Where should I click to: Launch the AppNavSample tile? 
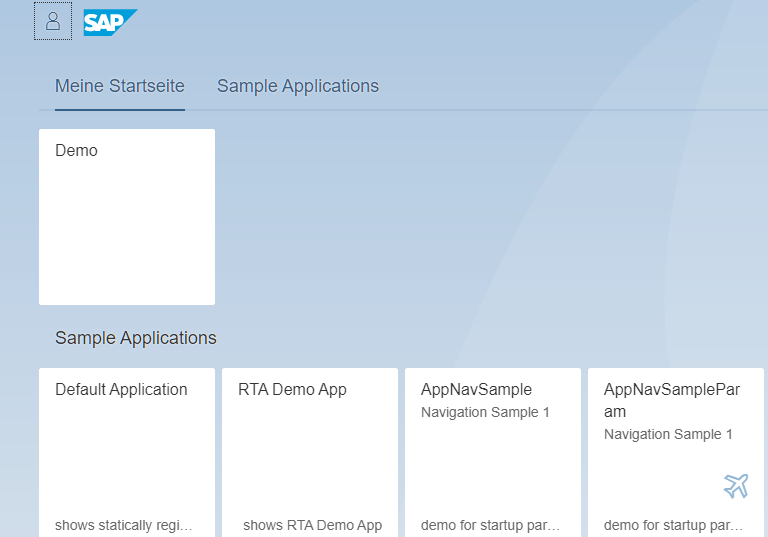point(477,390)
